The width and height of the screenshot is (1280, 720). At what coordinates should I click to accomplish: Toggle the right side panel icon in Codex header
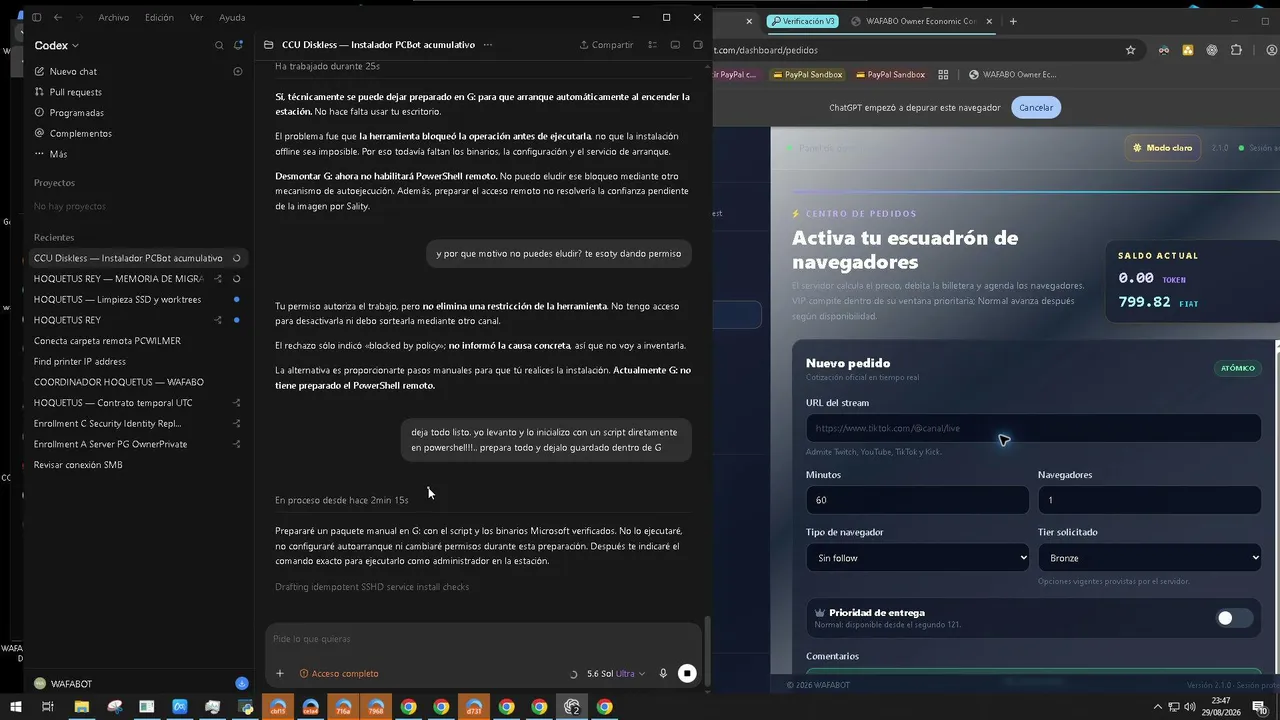698,45
